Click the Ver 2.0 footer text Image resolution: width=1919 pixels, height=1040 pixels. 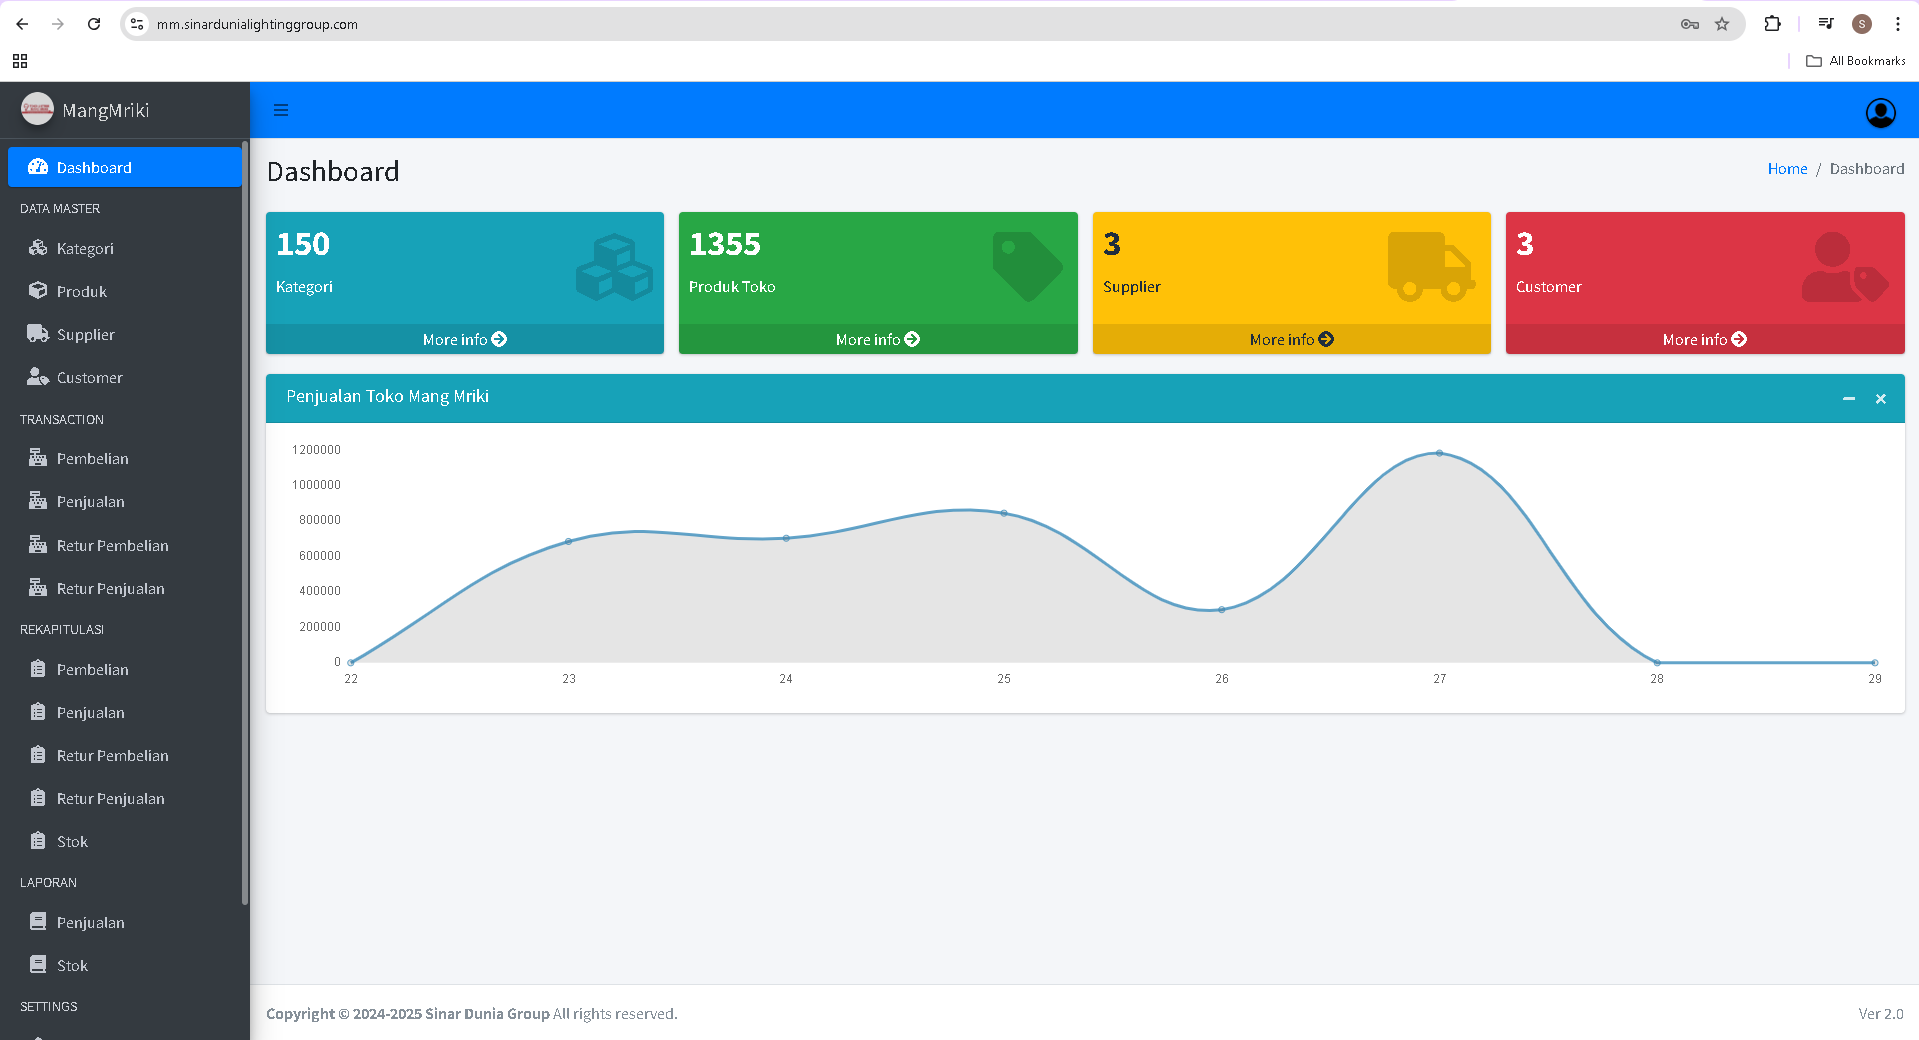pyautogui.click(x=1881, y=1014)
